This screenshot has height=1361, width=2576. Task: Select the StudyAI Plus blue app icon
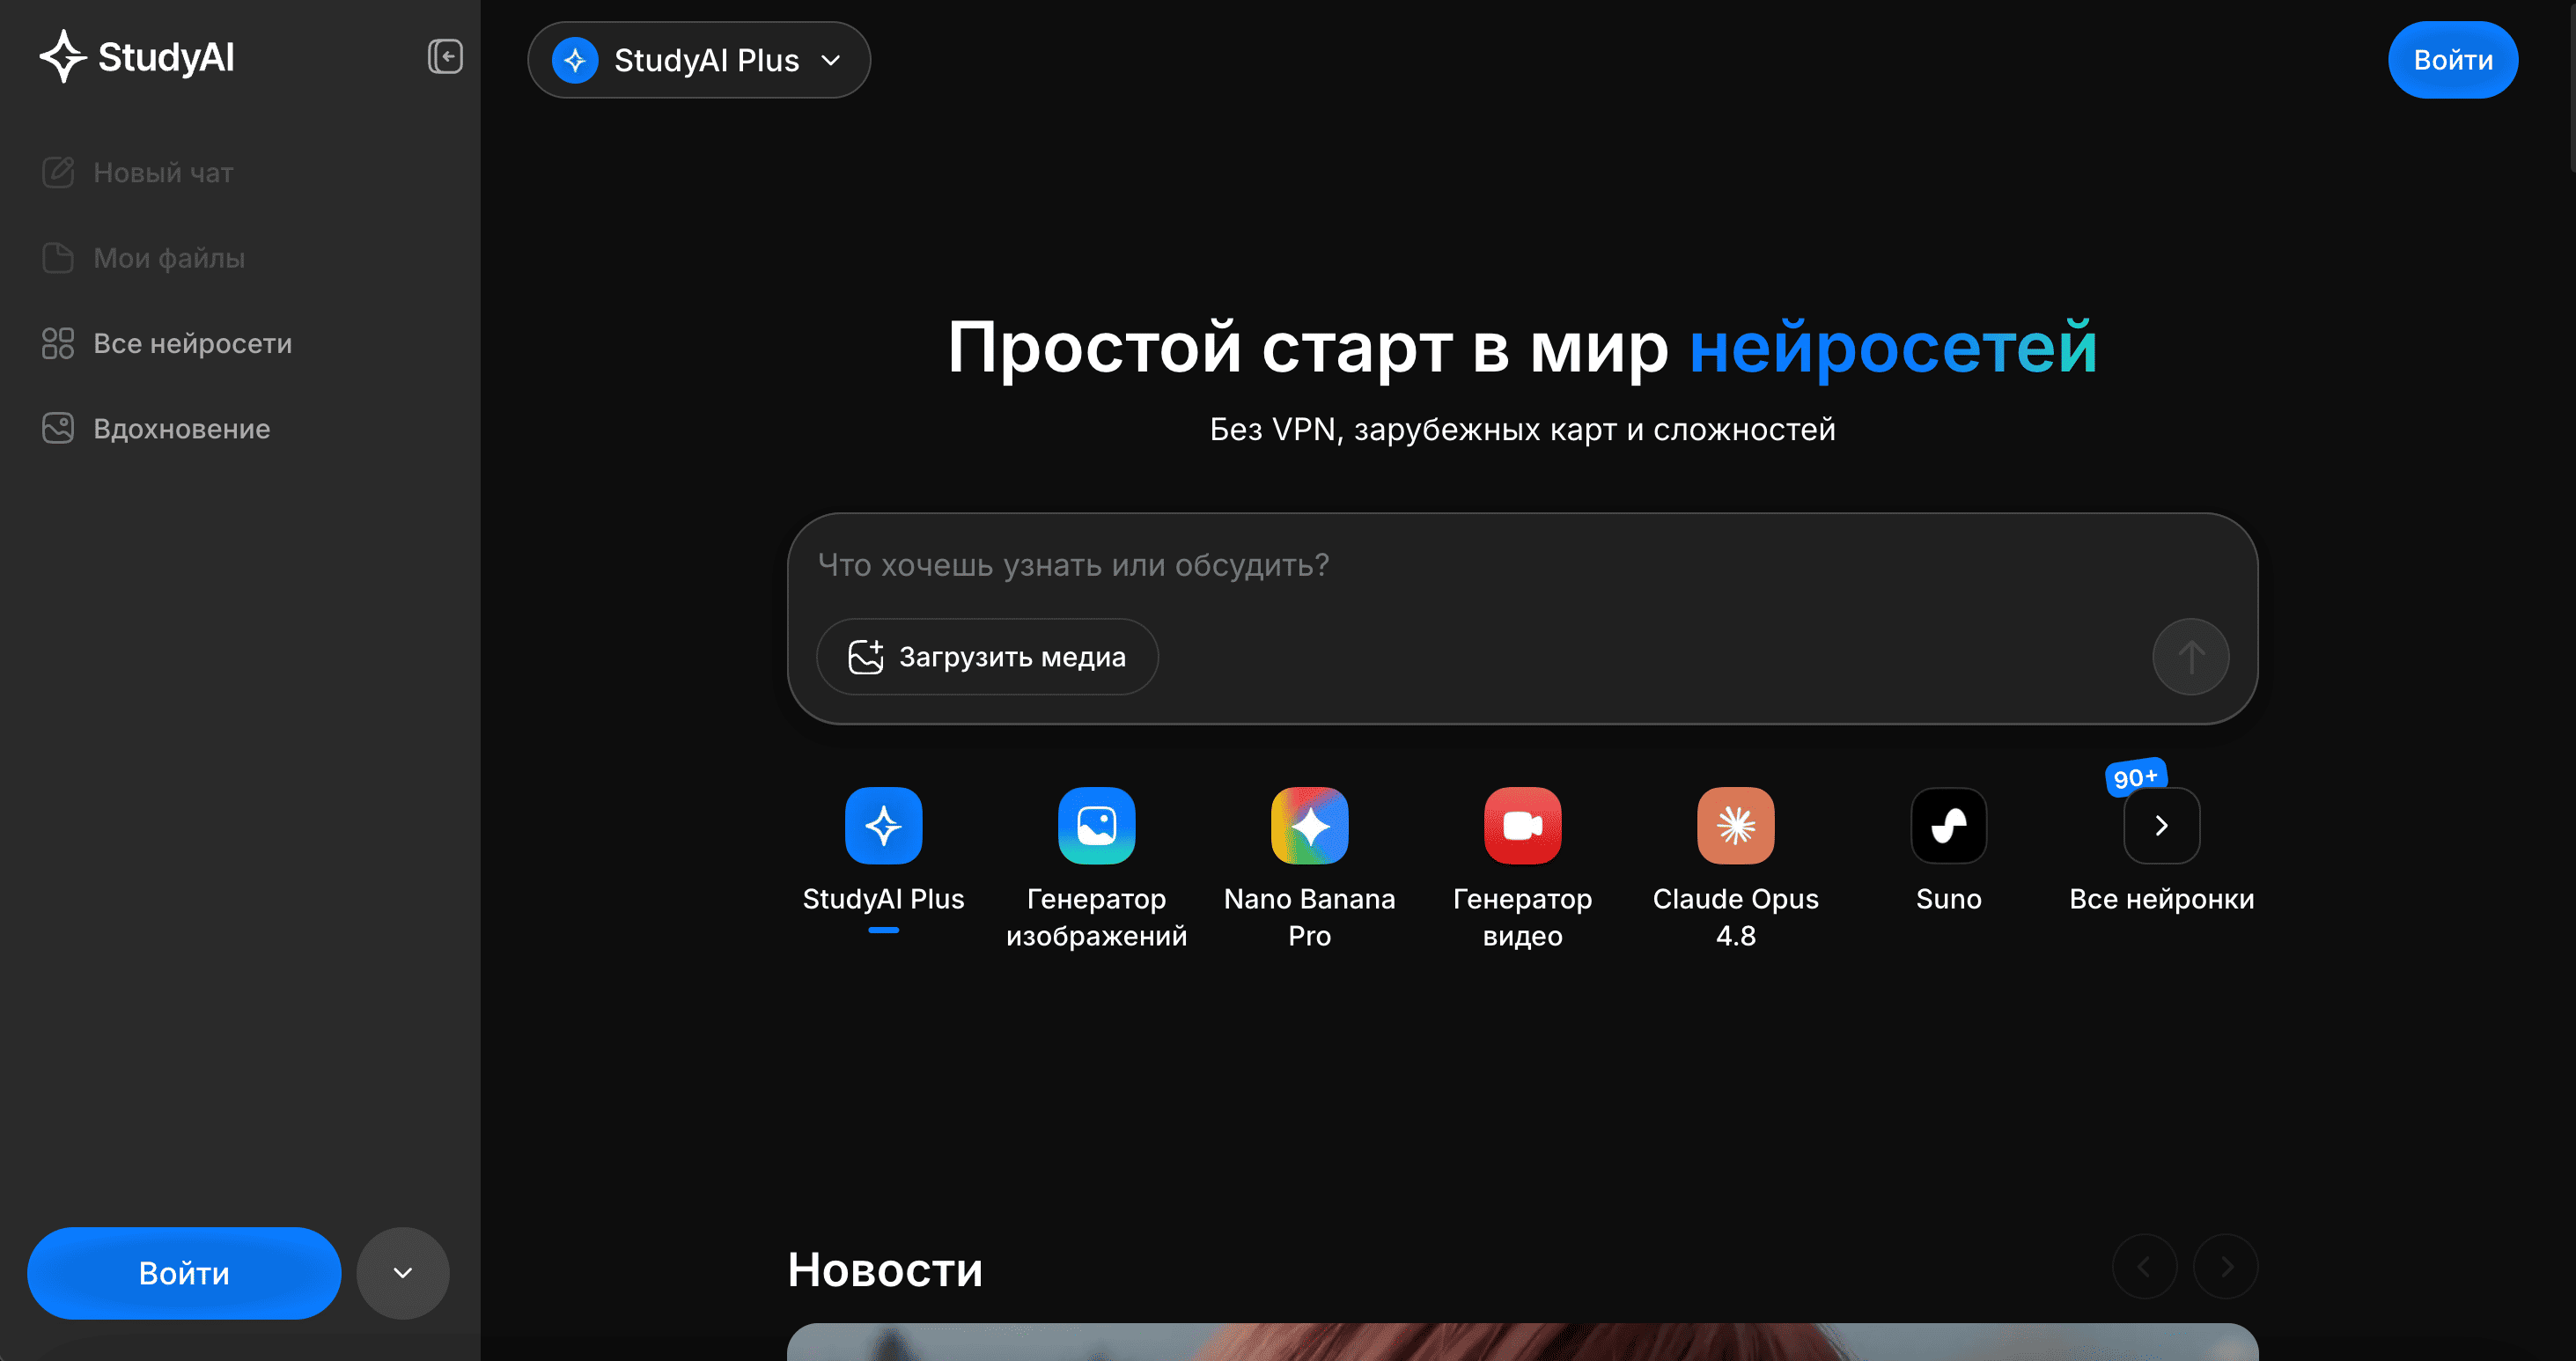tap(883, 825)
